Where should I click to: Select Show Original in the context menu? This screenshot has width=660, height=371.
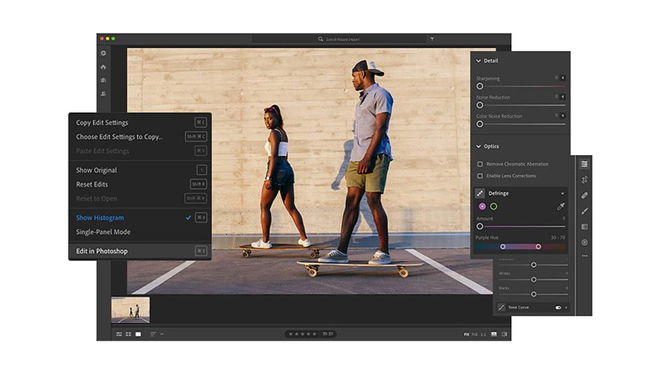click(140, 170)
